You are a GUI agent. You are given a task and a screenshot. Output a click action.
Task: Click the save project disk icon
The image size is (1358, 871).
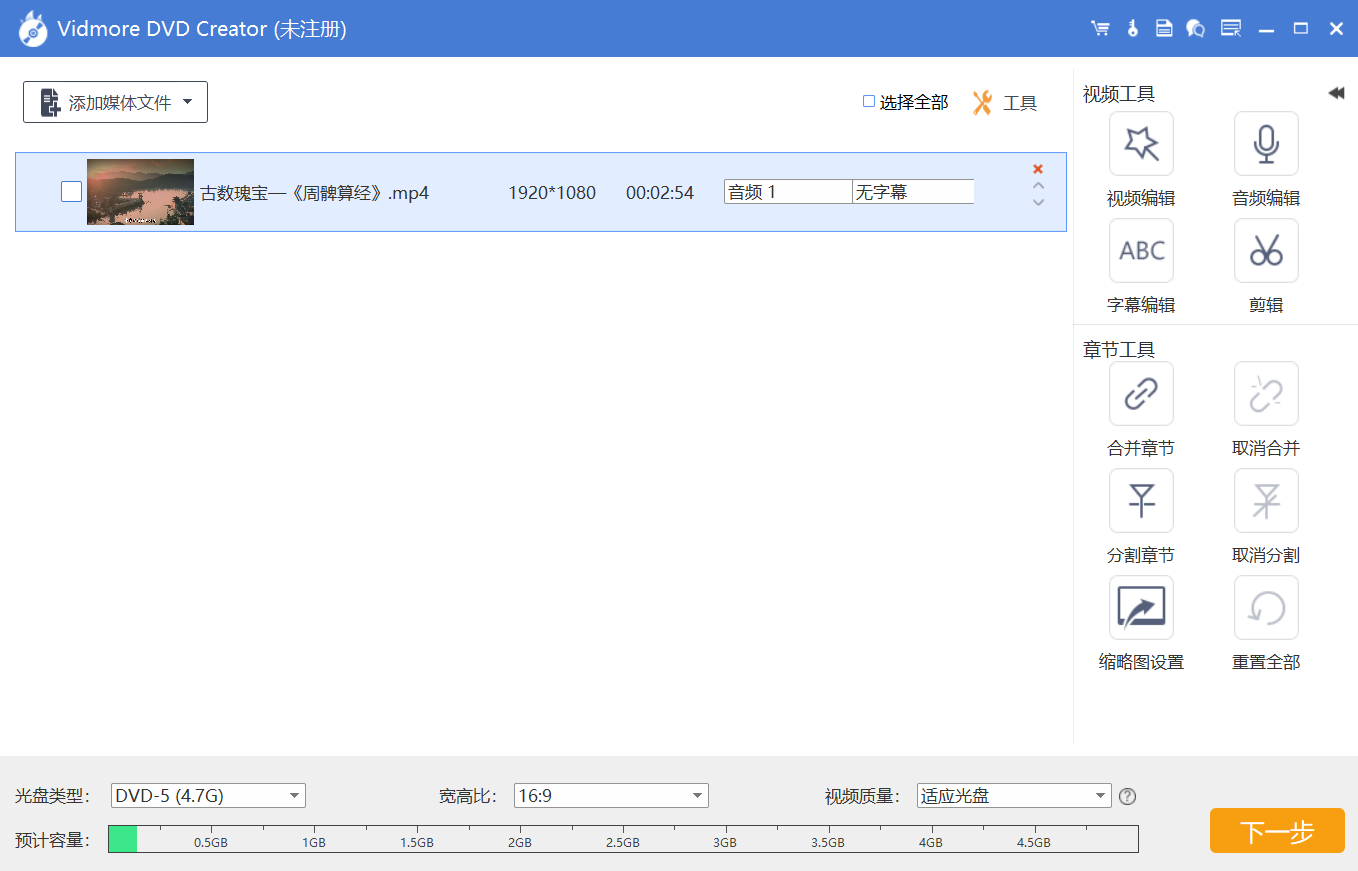(x=1164, y=29)
